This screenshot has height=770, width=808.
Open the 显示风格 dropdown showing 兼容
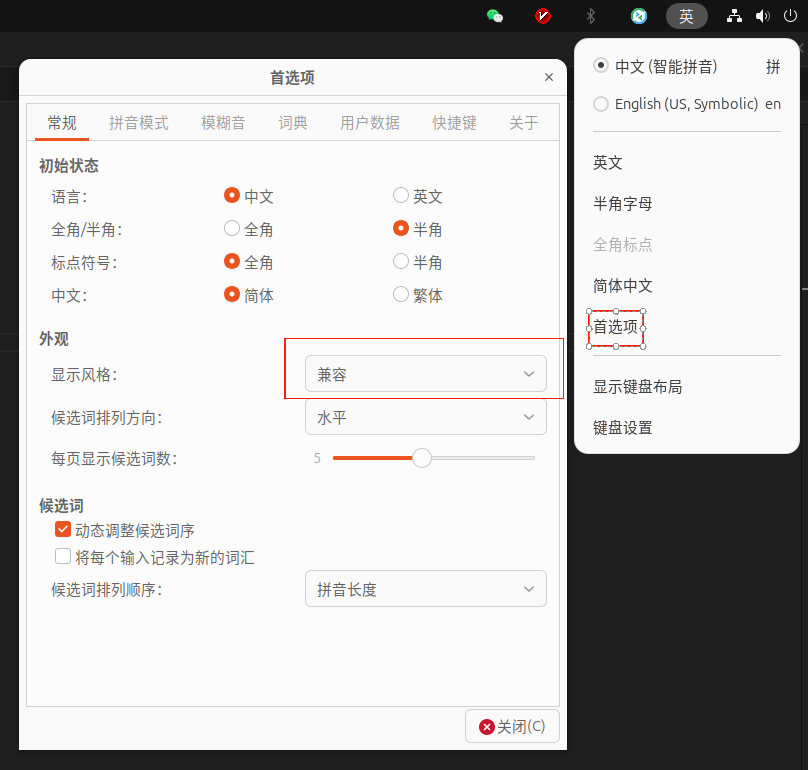[425, 374]
